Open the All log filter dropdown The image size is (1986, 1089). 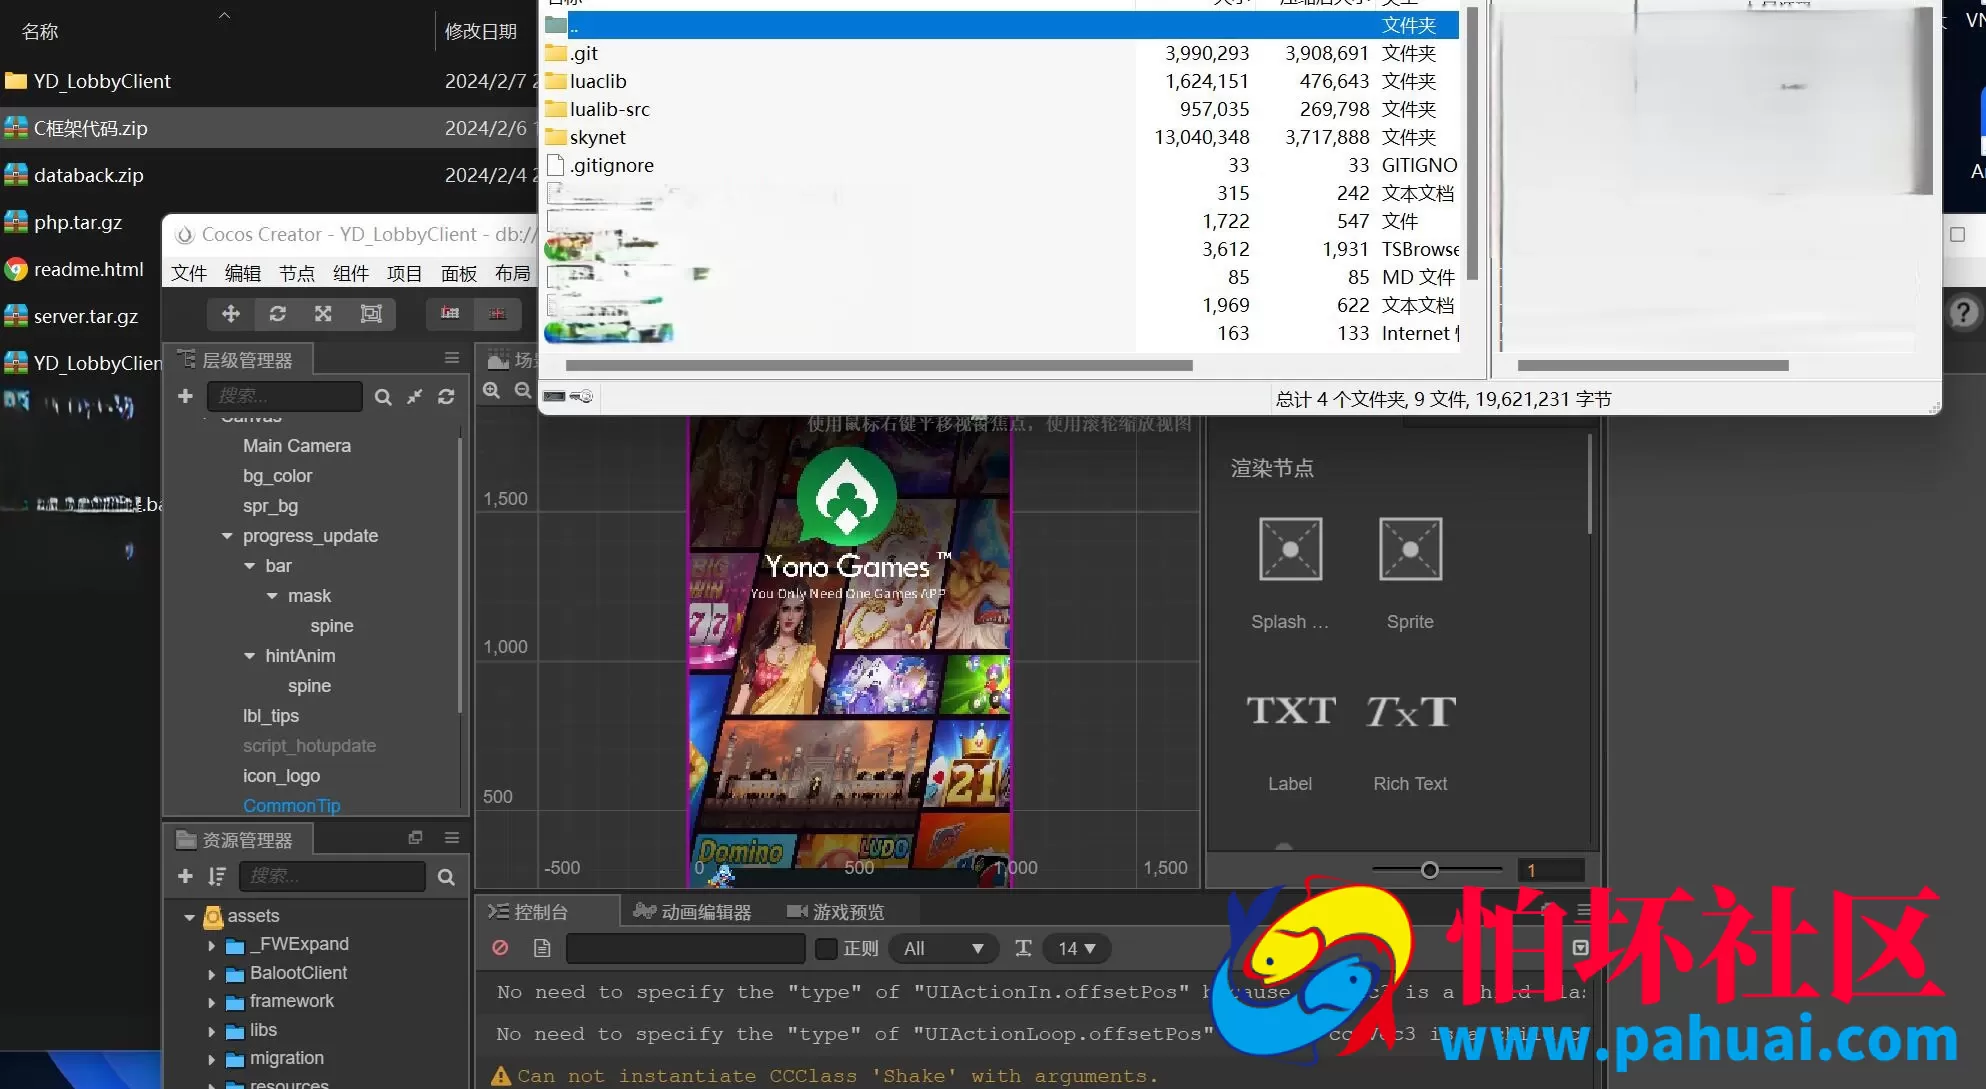click(943, 948)
